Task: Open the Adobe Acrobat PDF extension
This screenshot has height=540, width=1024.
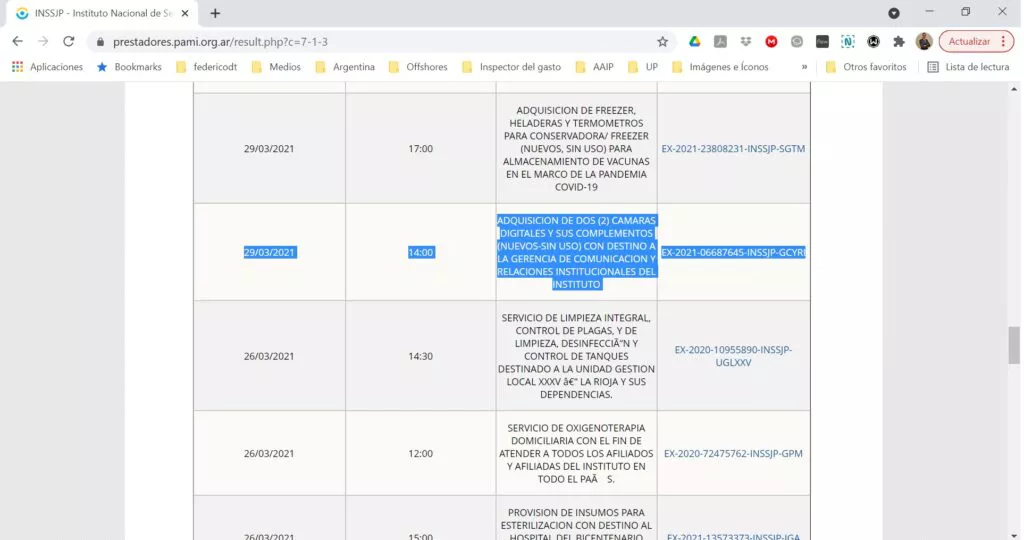Action: pos(720,41)
